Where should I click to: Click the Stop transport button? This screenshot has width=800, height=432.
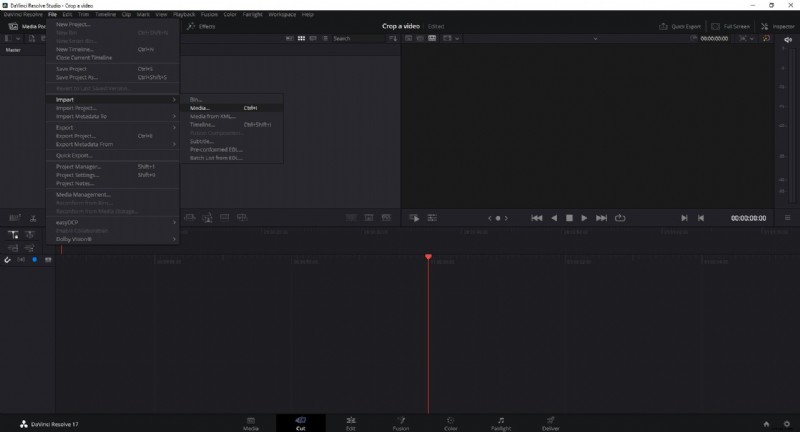click(x=569, y=218)
